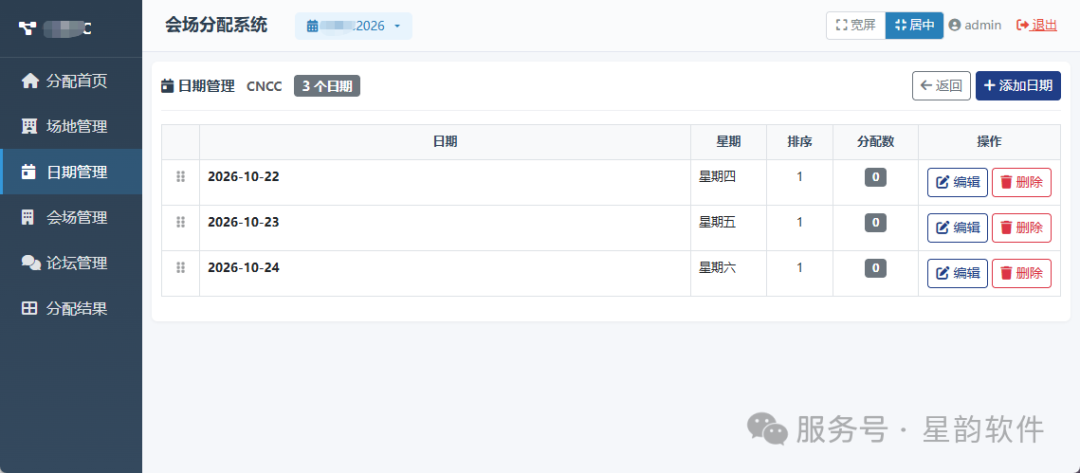This screenshot has width=1080, height=473.
Task: Edit the 2026-10-23 date entry
Action: [957, 228]
